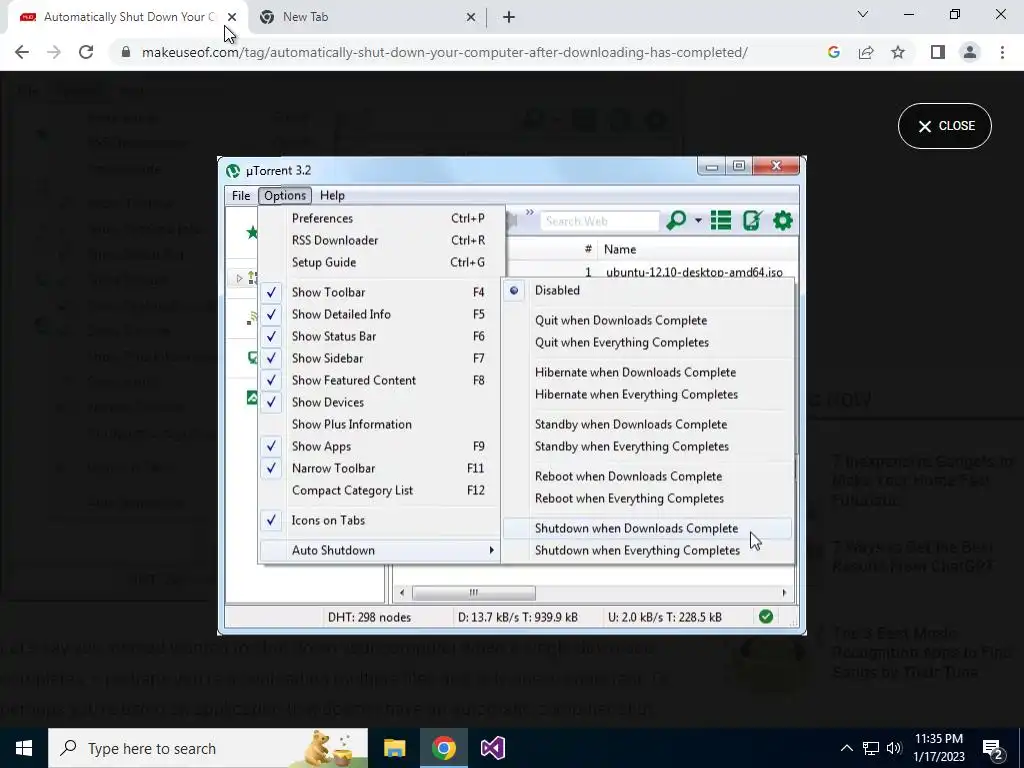Screen dimensions: 1024x768
Task: Click the Chrome taskbar icon
Action: (443, 748)
